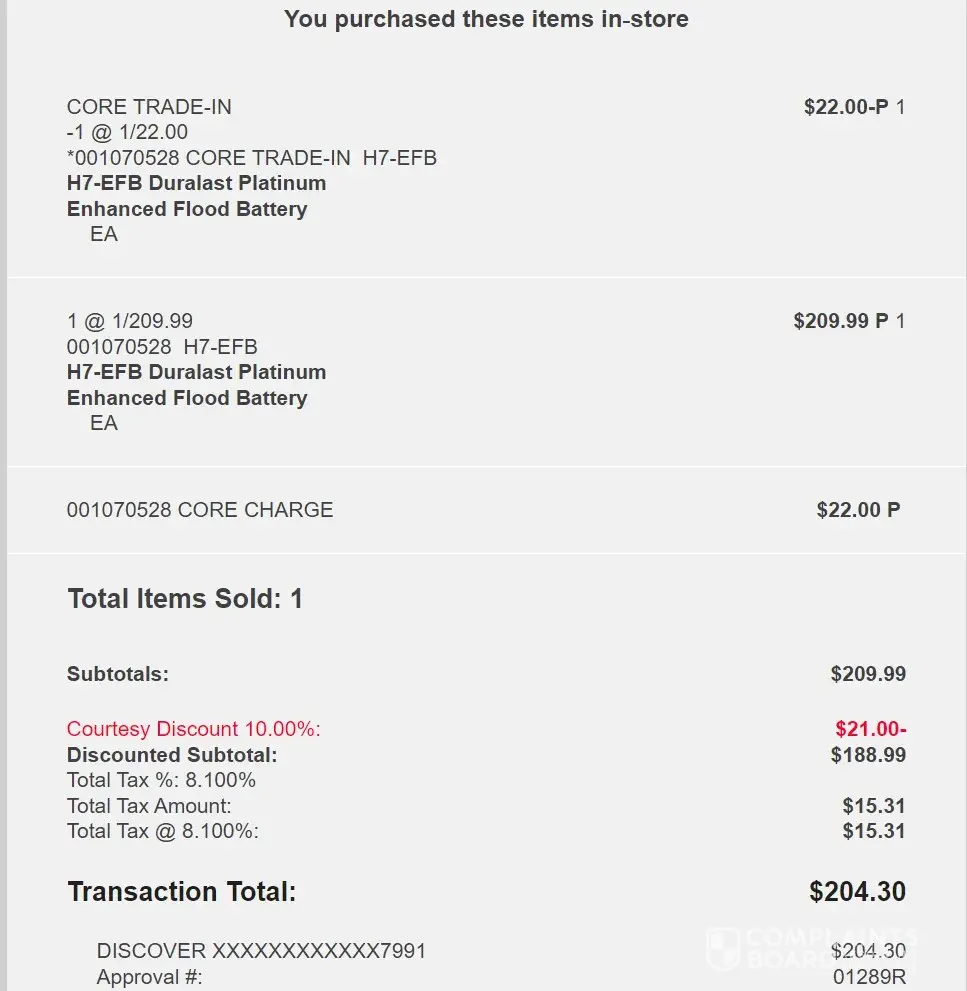Select the '-1 @ 1/22.00' quantity line

click(127, 132)
